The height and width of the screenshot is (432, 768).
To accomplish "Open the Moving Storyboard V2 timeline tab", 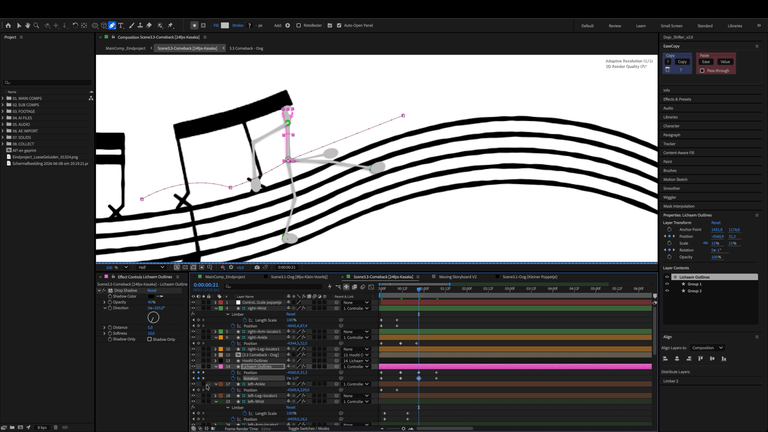I will coord(457,277).
